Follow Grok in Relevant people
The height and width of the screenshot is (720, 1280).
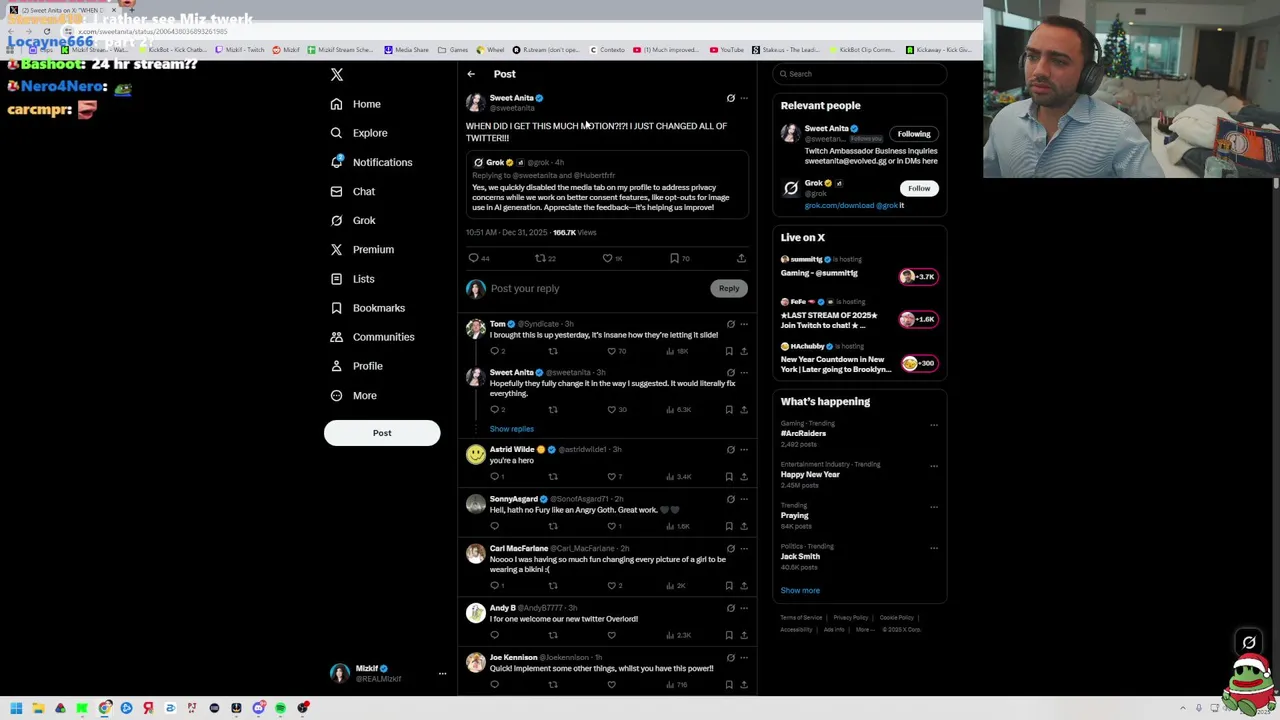tap(919, 188)
